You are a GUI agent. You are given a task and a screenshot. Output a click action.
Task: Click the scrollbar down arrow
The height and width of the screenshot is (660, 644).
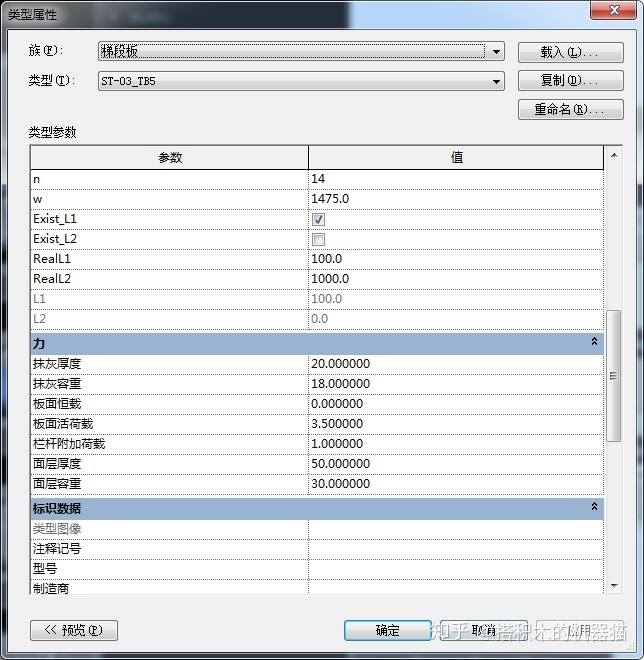pyautogui.click(x=614, y=585)
